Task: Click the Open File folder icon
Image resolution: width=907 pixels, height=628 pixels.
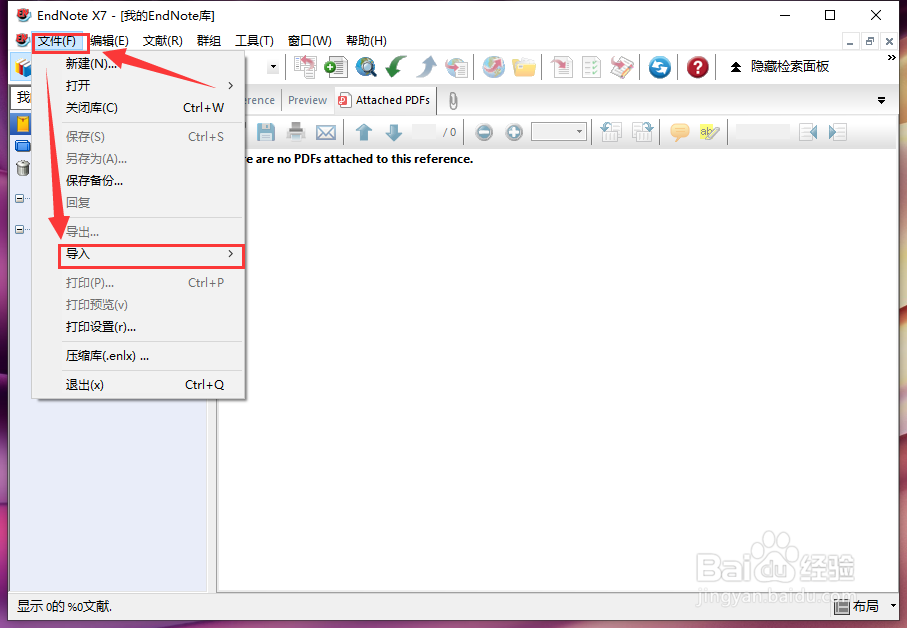Action: [524, 67]
